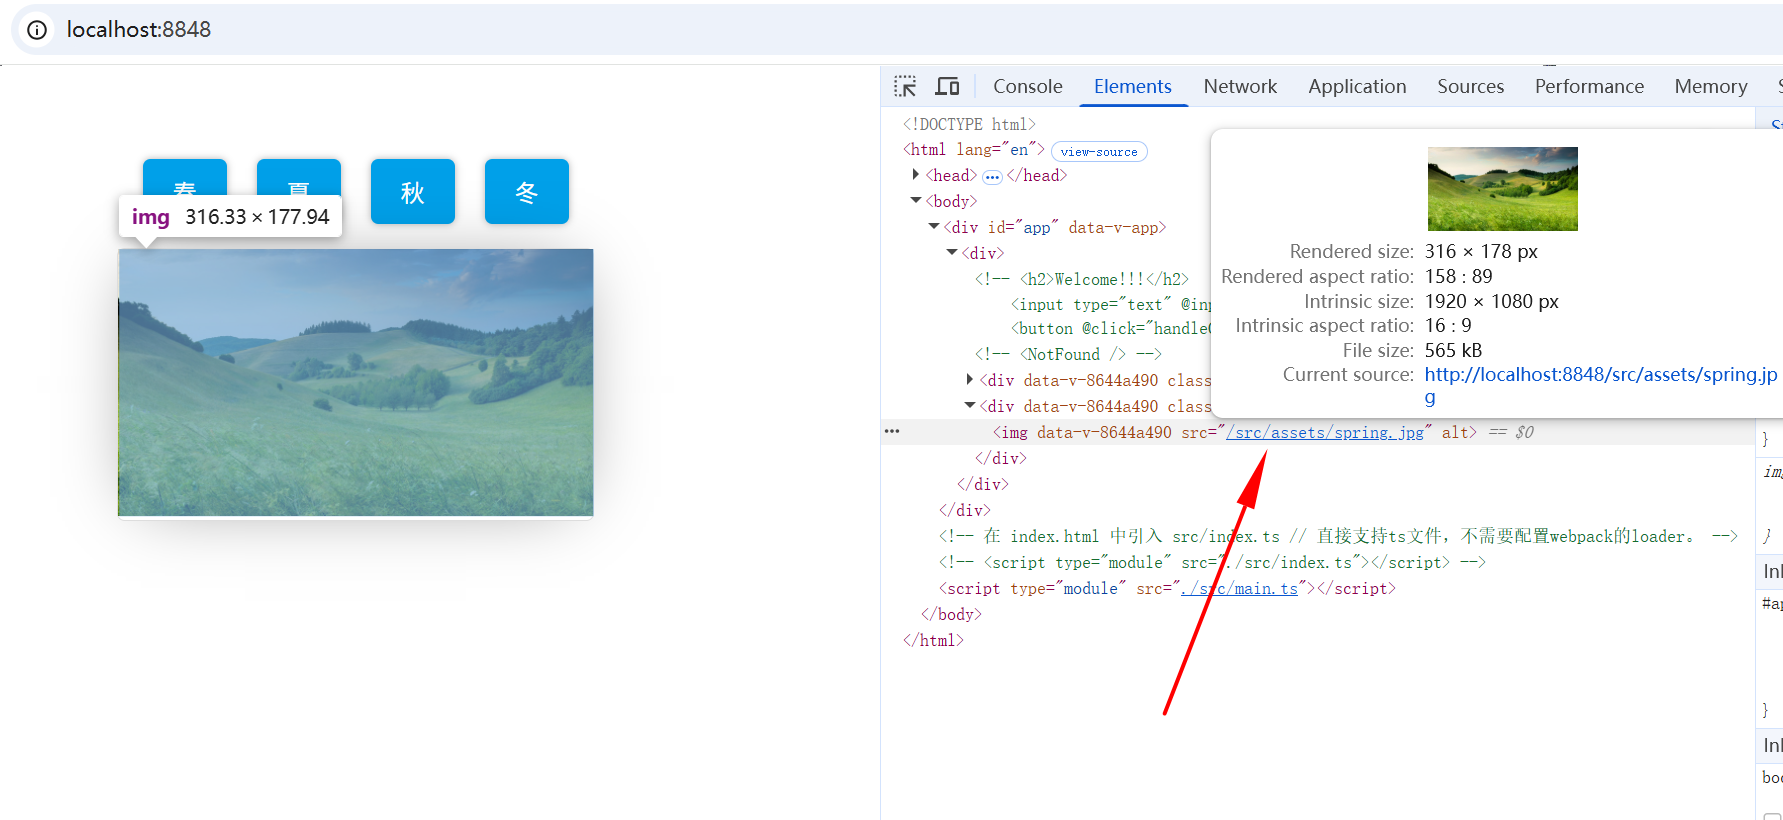Open the Network tab

[1240, 86]
